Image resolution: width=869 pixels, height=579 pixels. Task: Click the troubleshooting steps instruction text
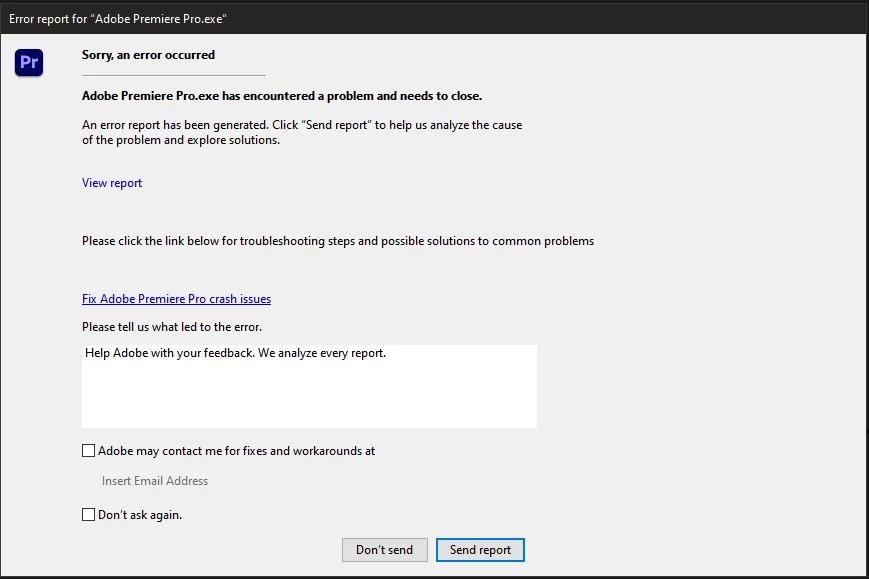[x=338, y=241]
